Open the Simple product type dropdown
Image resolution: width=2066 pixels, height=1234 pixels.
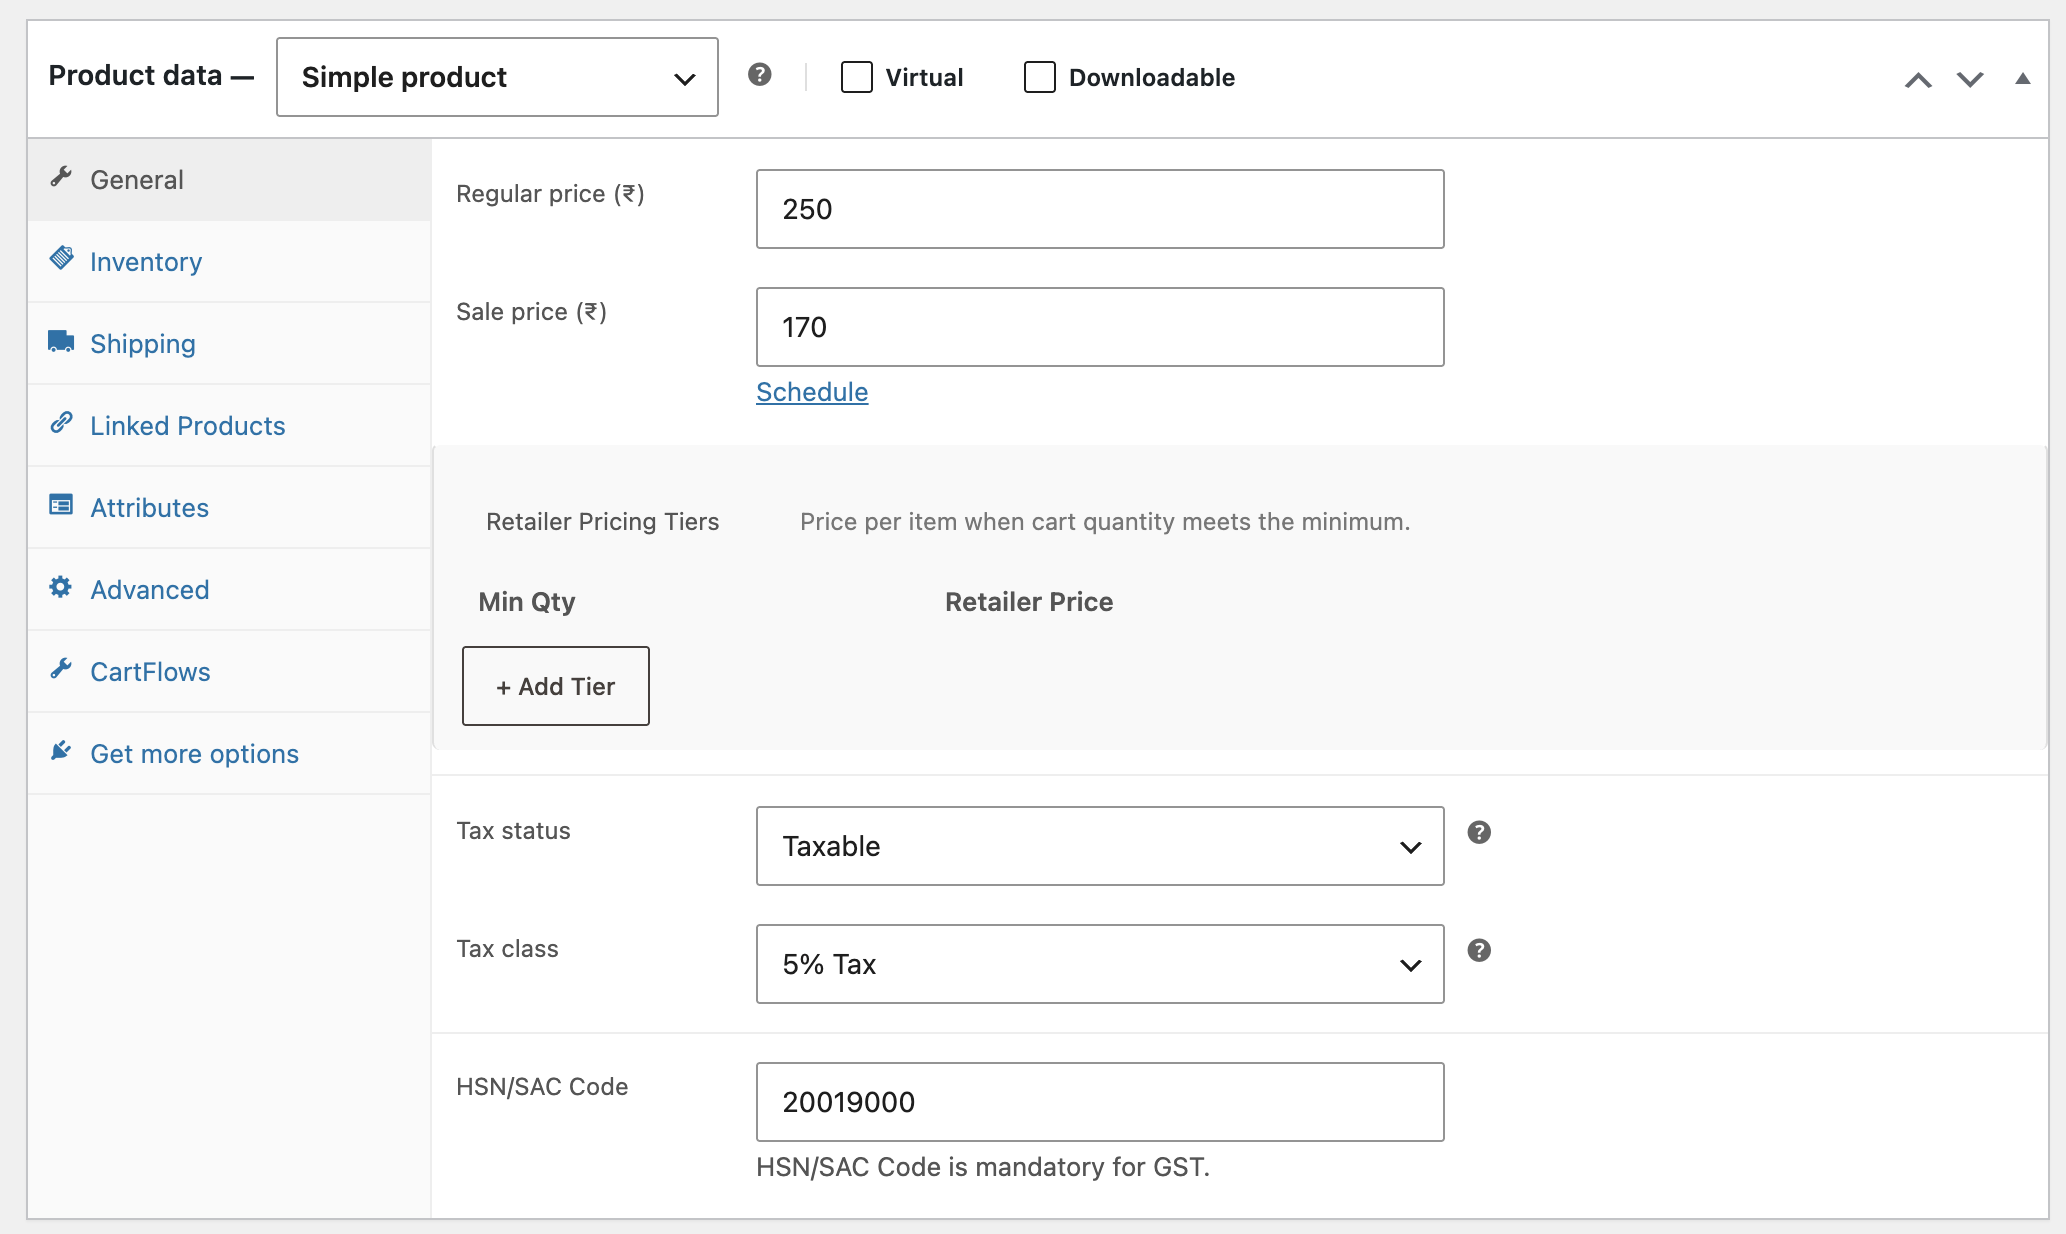[497, 77]
